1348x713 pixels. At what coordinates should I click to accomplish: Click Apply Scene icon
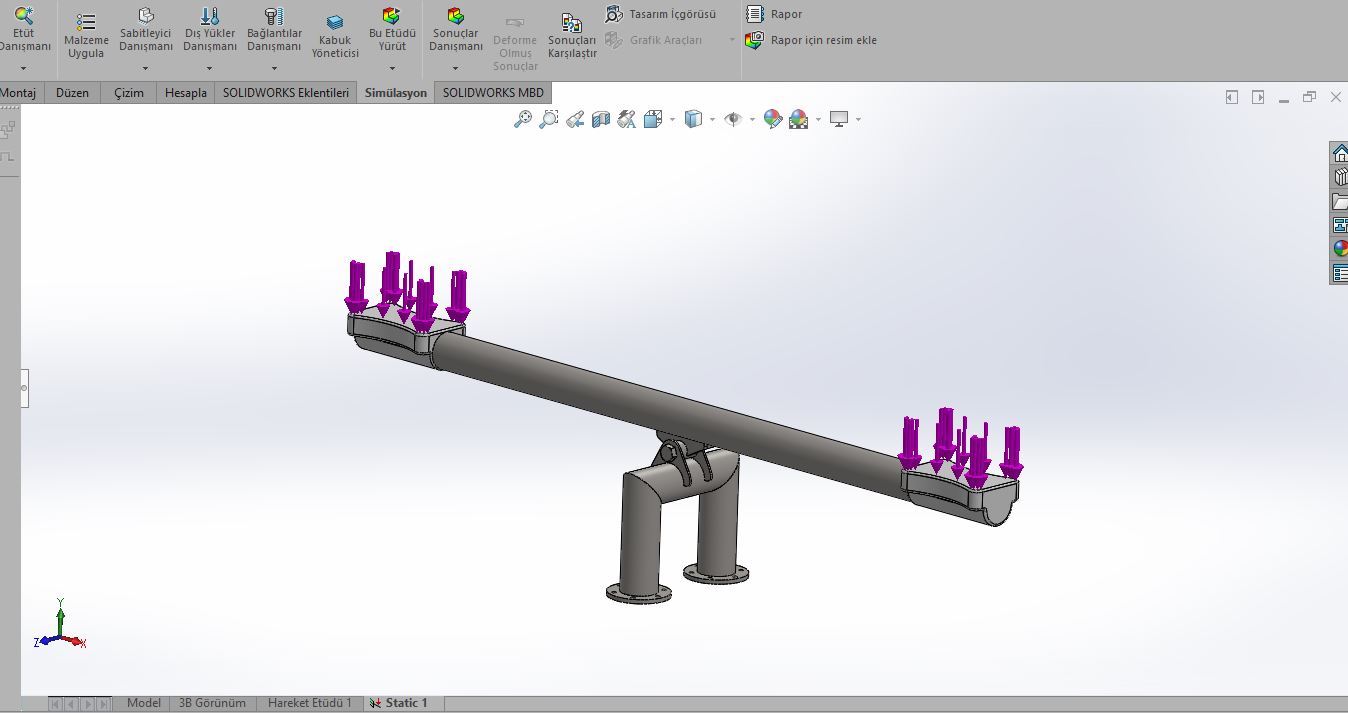pyautogui.click(x=798, y=119)
